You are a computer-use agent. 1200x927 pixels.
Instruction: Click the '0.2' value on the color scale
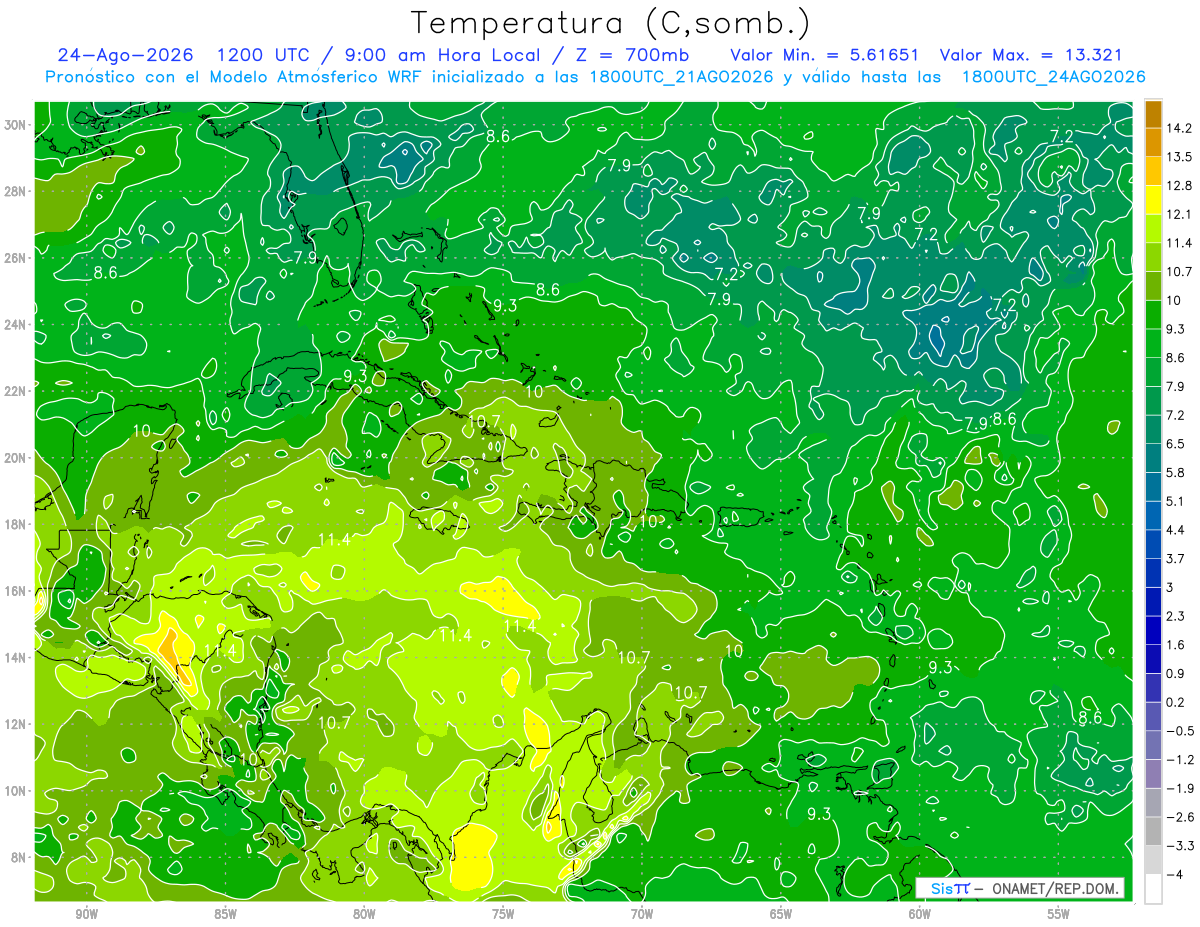coord(1176,703)
